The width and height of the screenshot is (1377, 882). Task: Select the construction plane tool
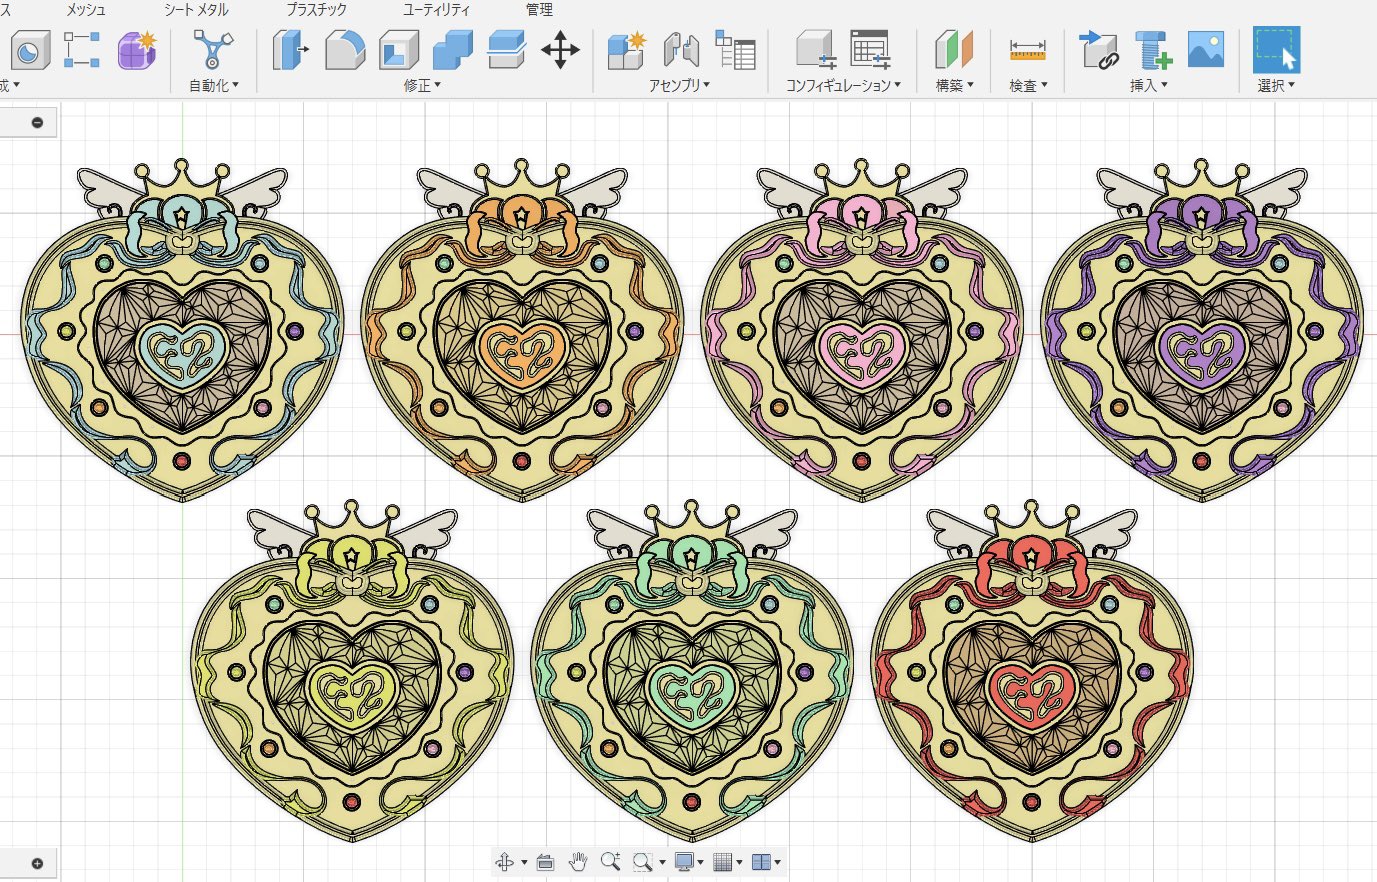(x=954, y=49)
